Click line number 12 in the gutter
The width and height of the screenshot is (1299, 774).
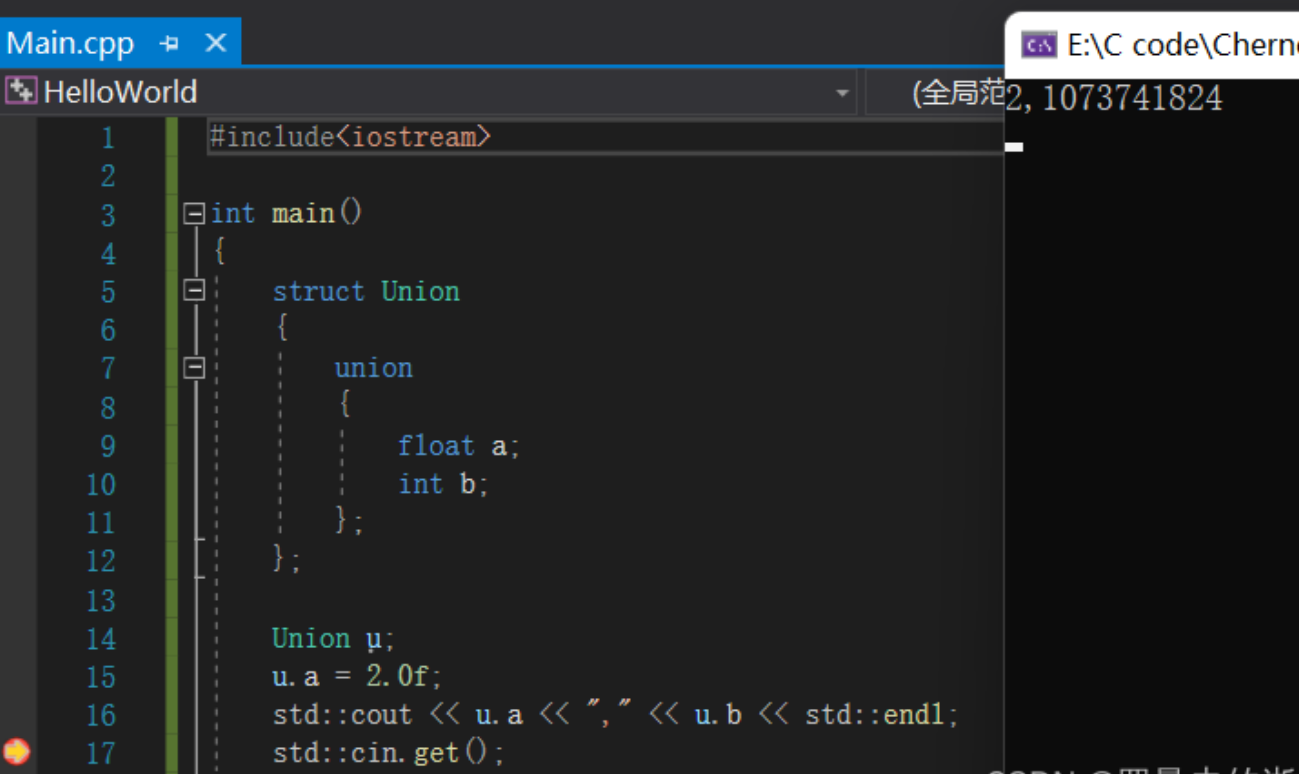101,562
